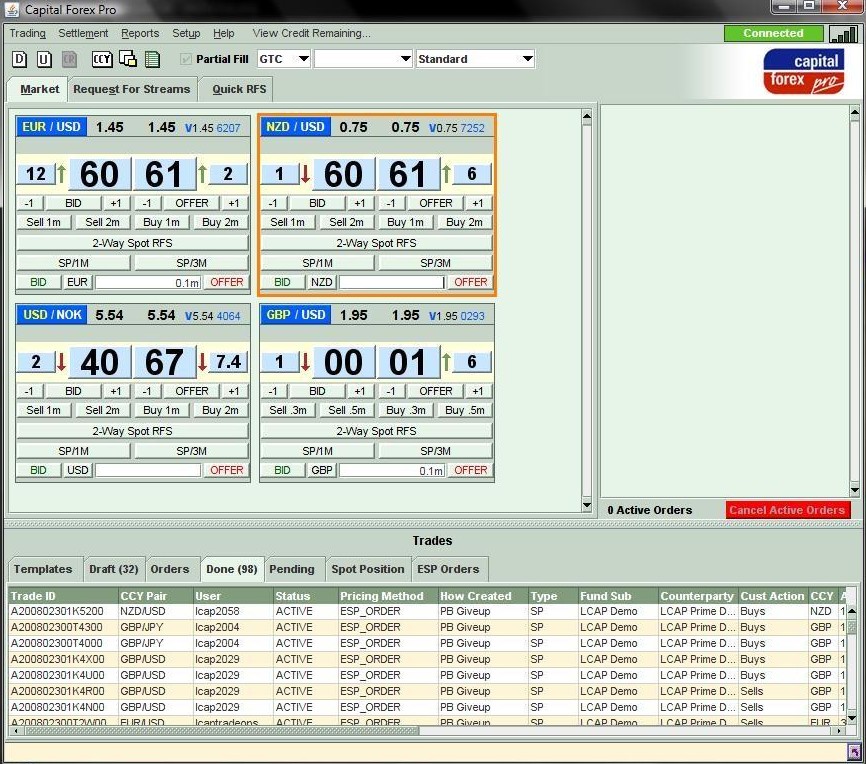Click the green list sheet toolbar icon
The image size is (866, 764).
152,59
